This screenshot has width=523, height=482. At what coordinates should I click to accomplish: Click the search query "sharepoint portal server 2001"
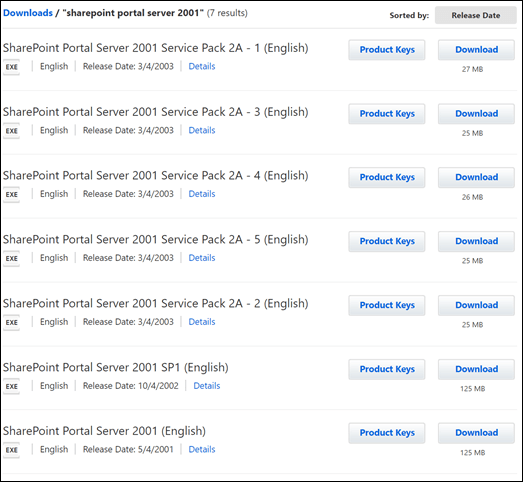pyautogui.click(x=133, y=13)
